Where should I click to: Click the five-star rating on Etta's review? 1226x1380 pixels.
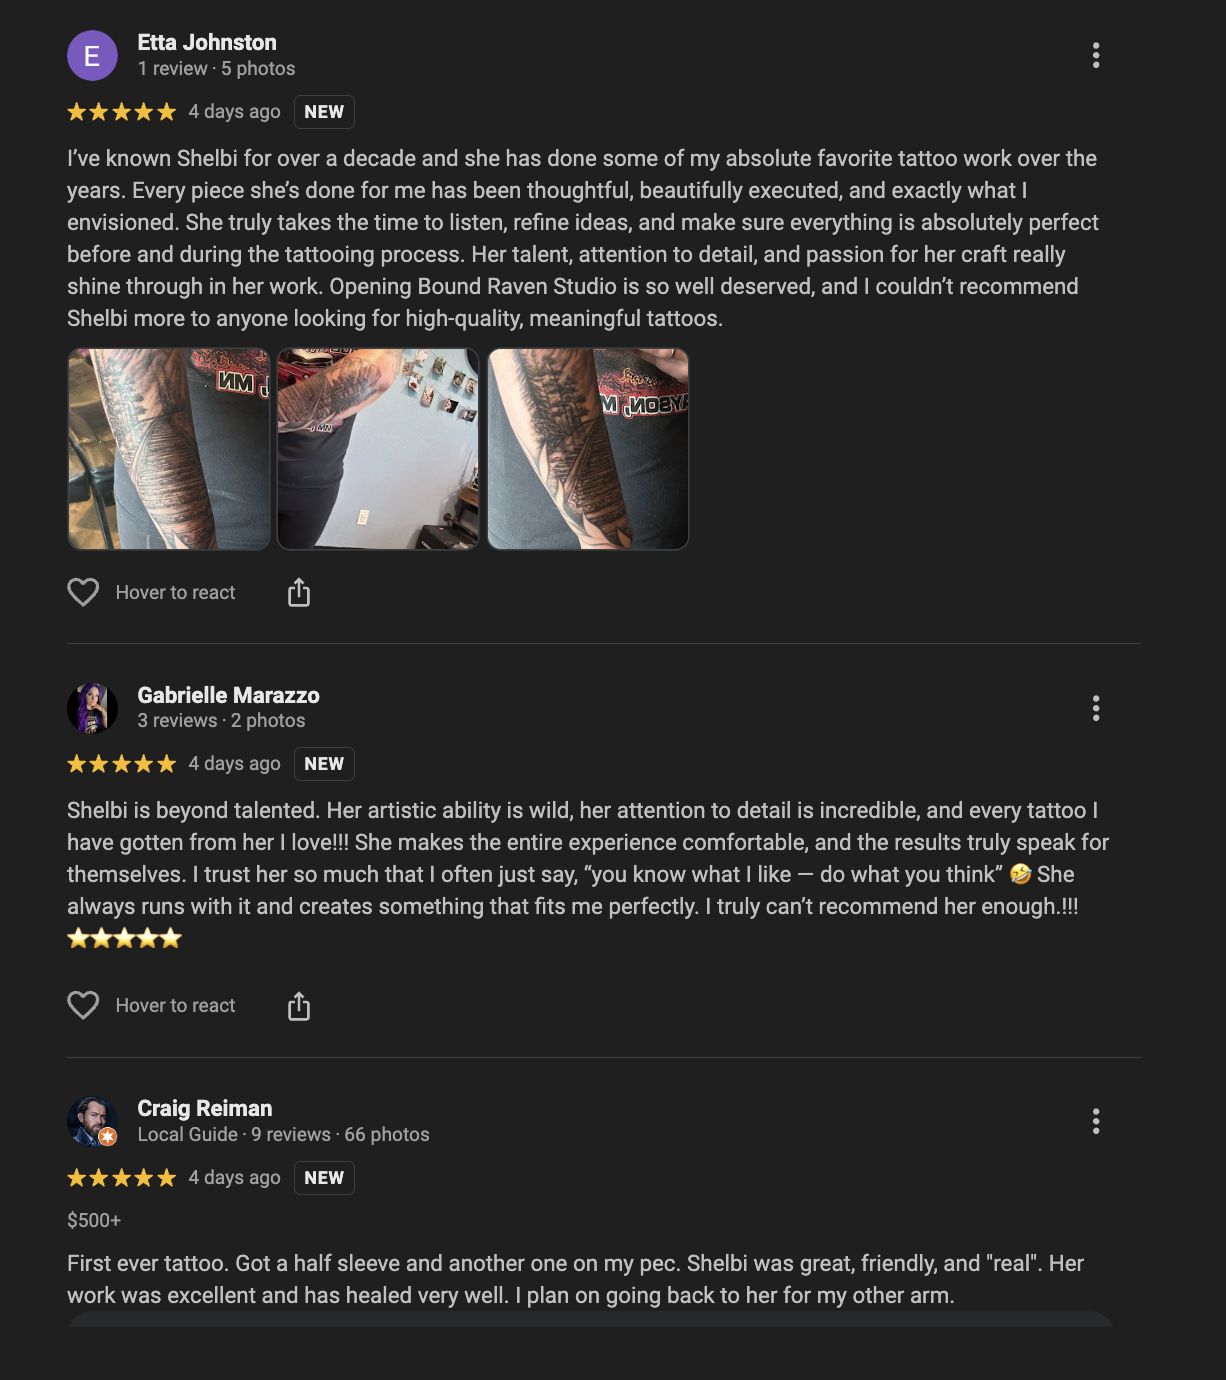click(x=121, y=112)
